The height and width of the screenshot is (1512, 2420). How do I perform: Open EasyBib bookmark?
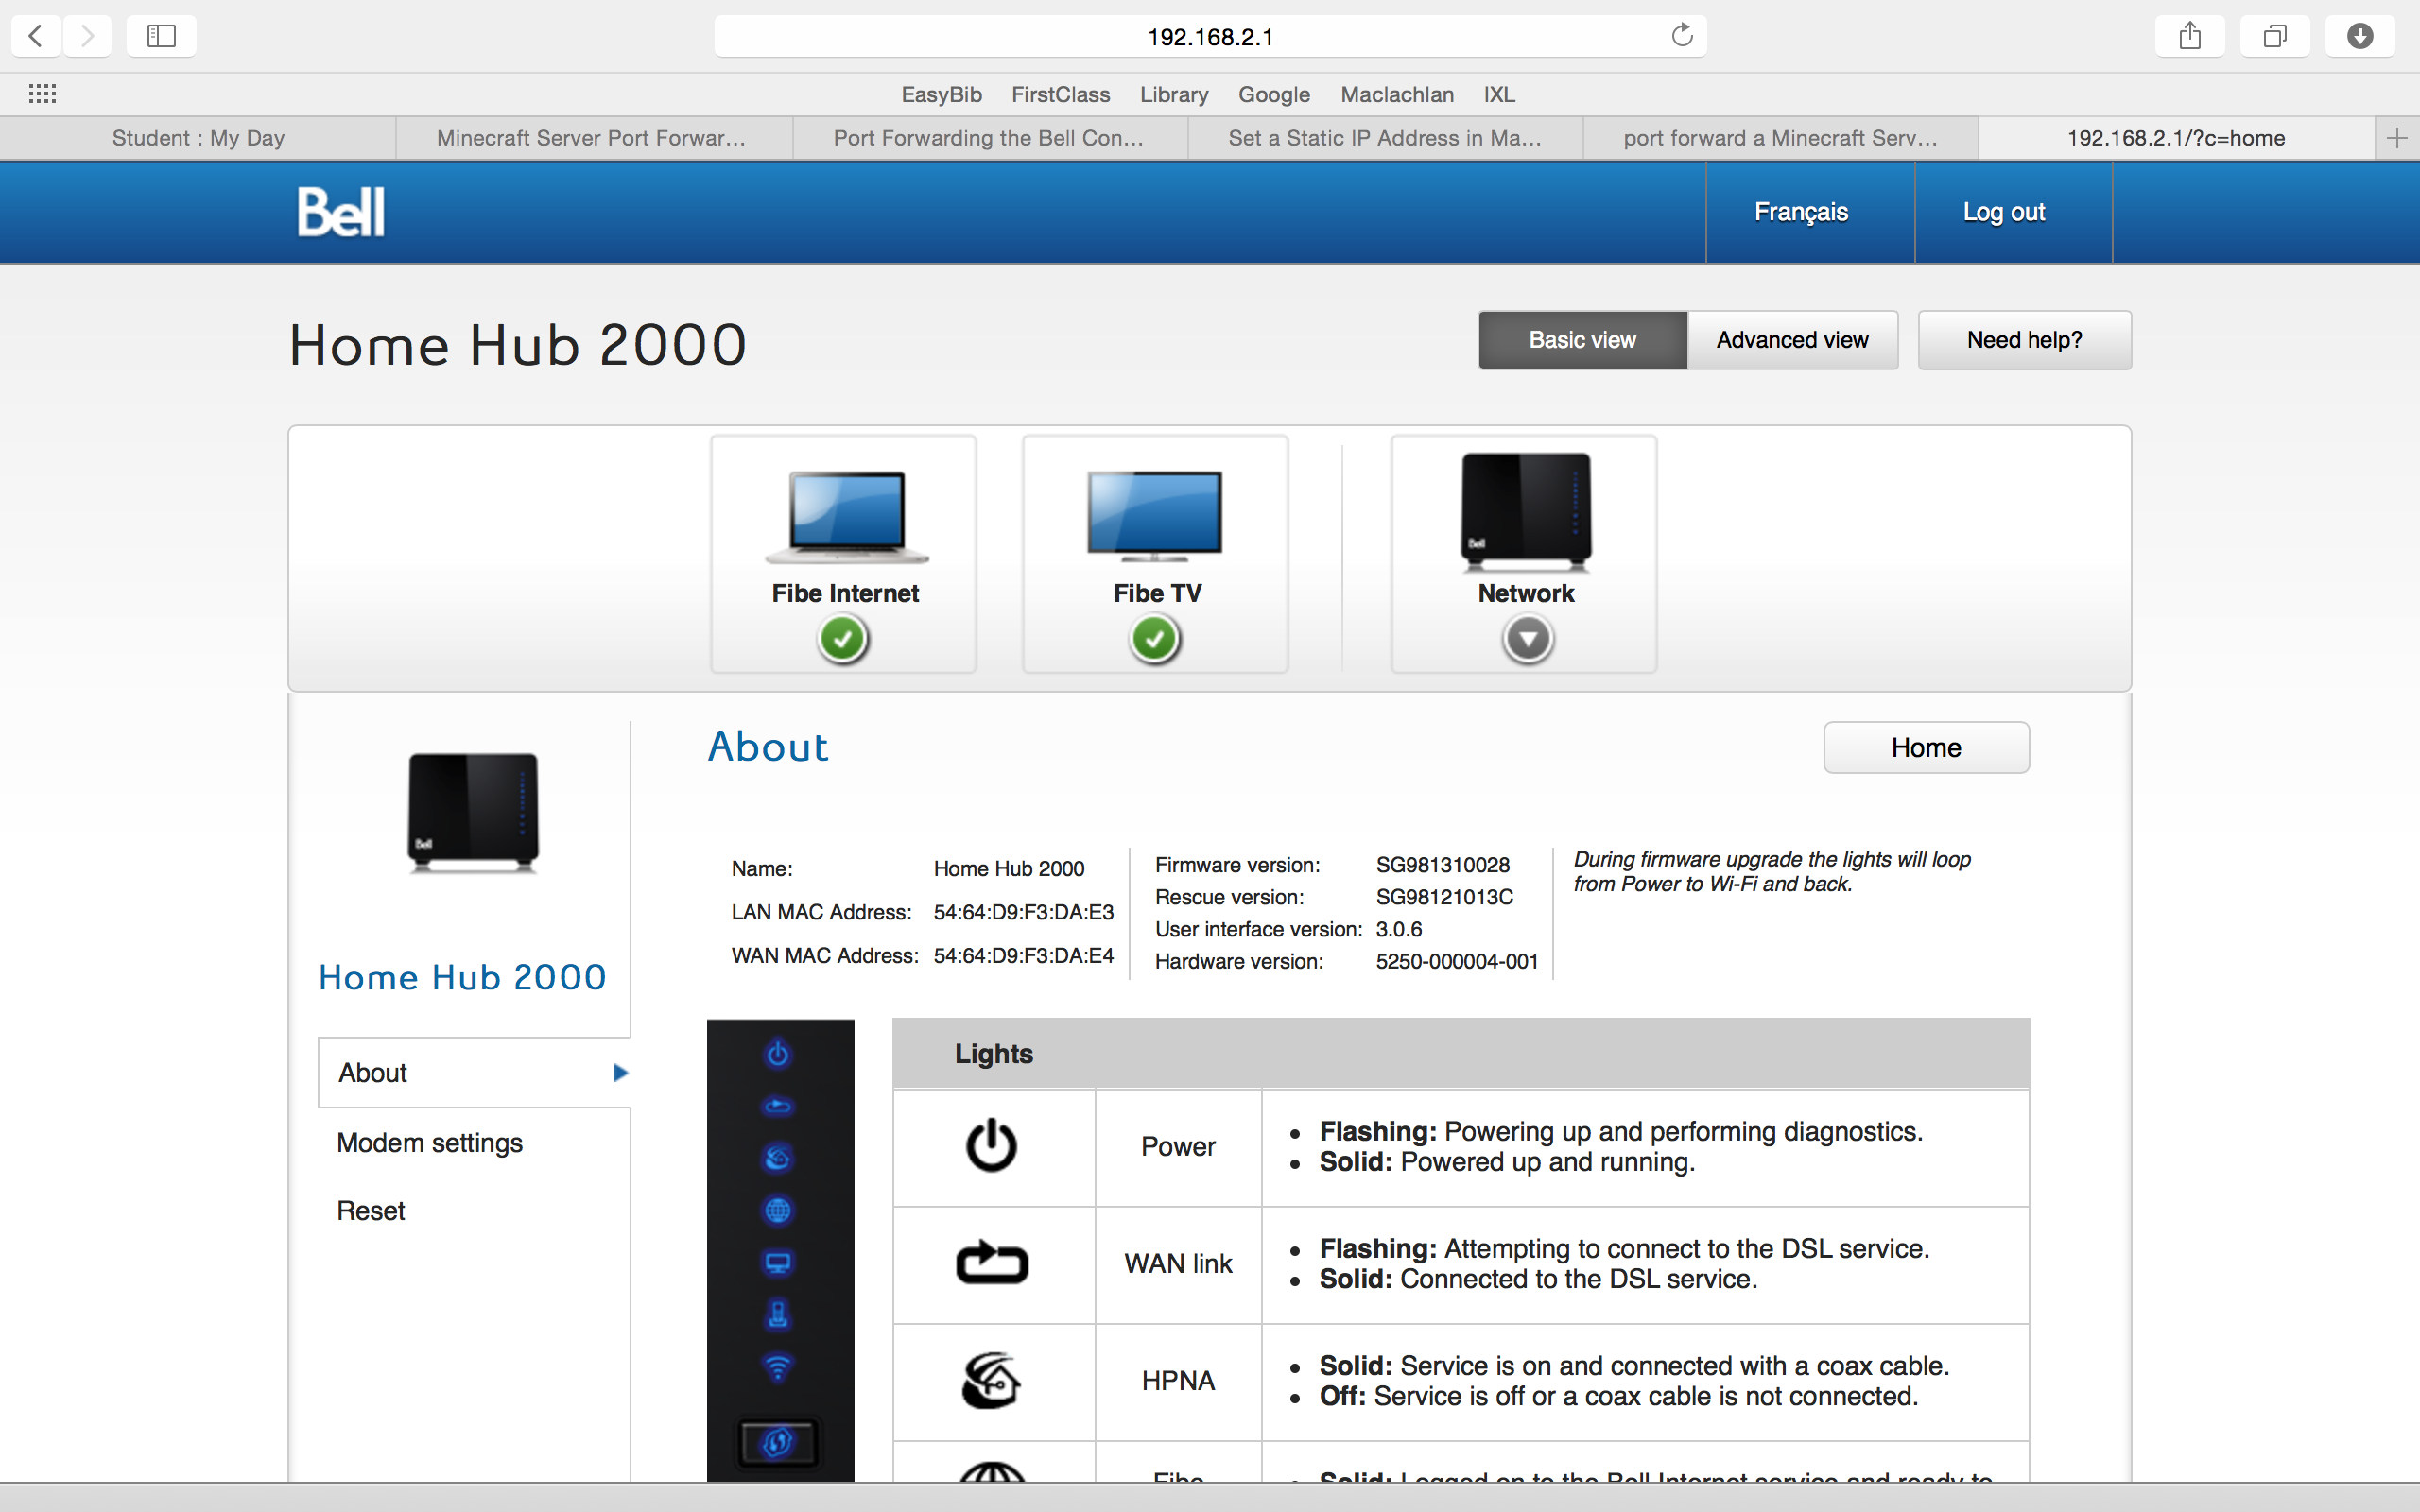tap(941, 94)
